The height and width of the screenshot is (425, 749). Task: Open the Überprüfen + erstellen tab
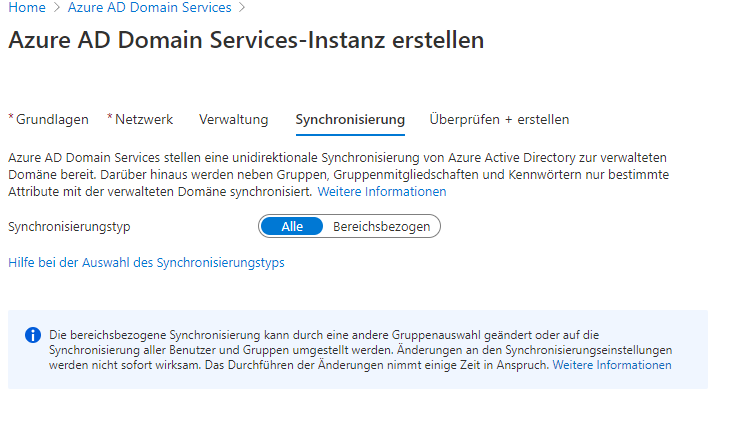(499, 120)
